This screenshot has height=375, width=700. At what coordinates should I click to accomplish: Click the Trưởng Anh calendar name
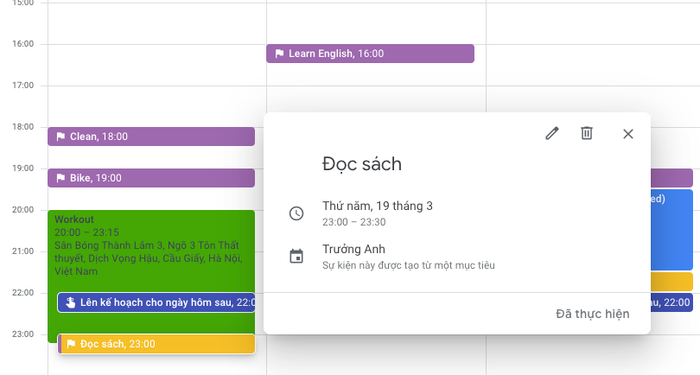click(354, 249)
